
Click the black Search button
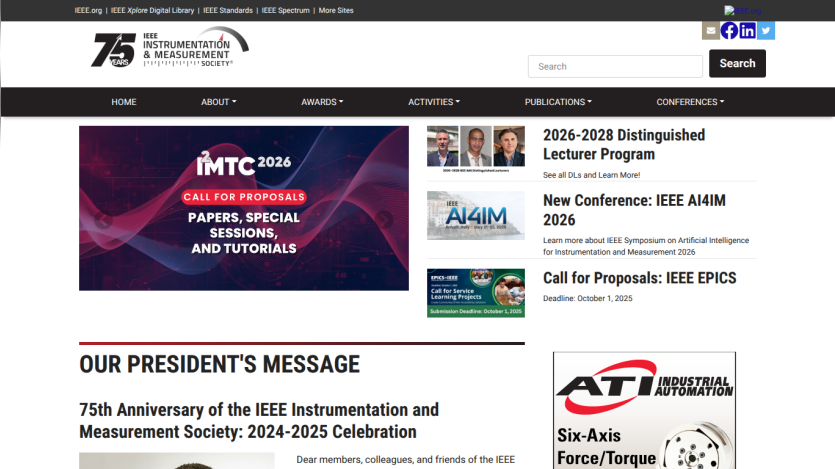737,63
